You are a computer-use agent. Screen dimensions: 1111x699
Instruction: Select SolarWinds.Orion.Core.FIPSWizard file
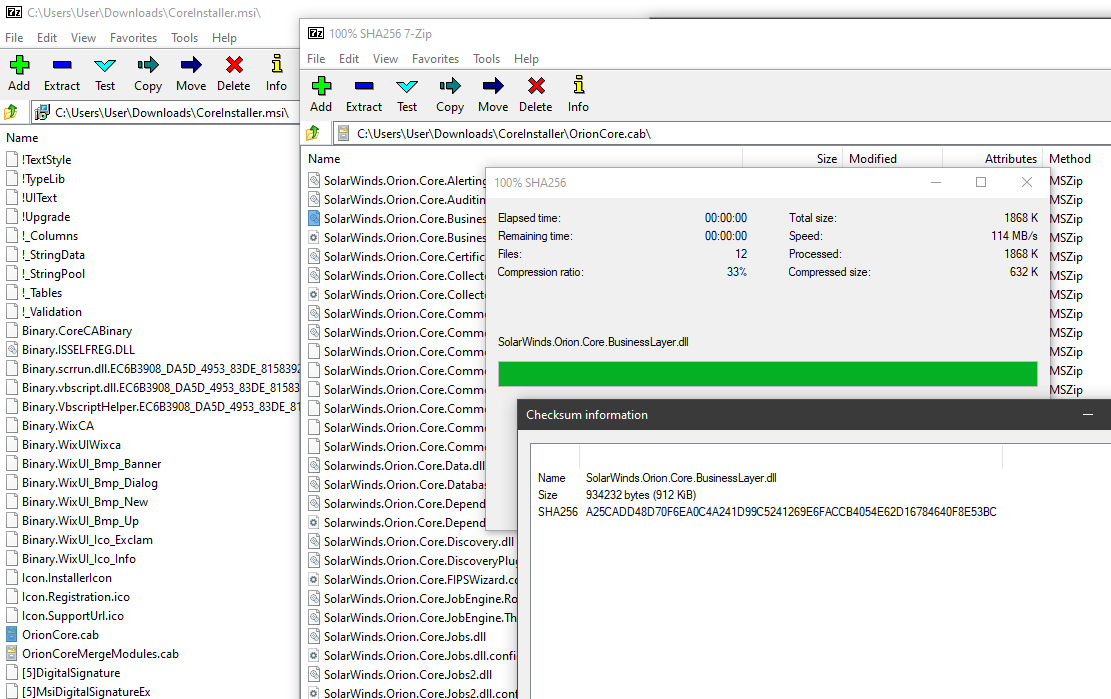tap(420, 579)
